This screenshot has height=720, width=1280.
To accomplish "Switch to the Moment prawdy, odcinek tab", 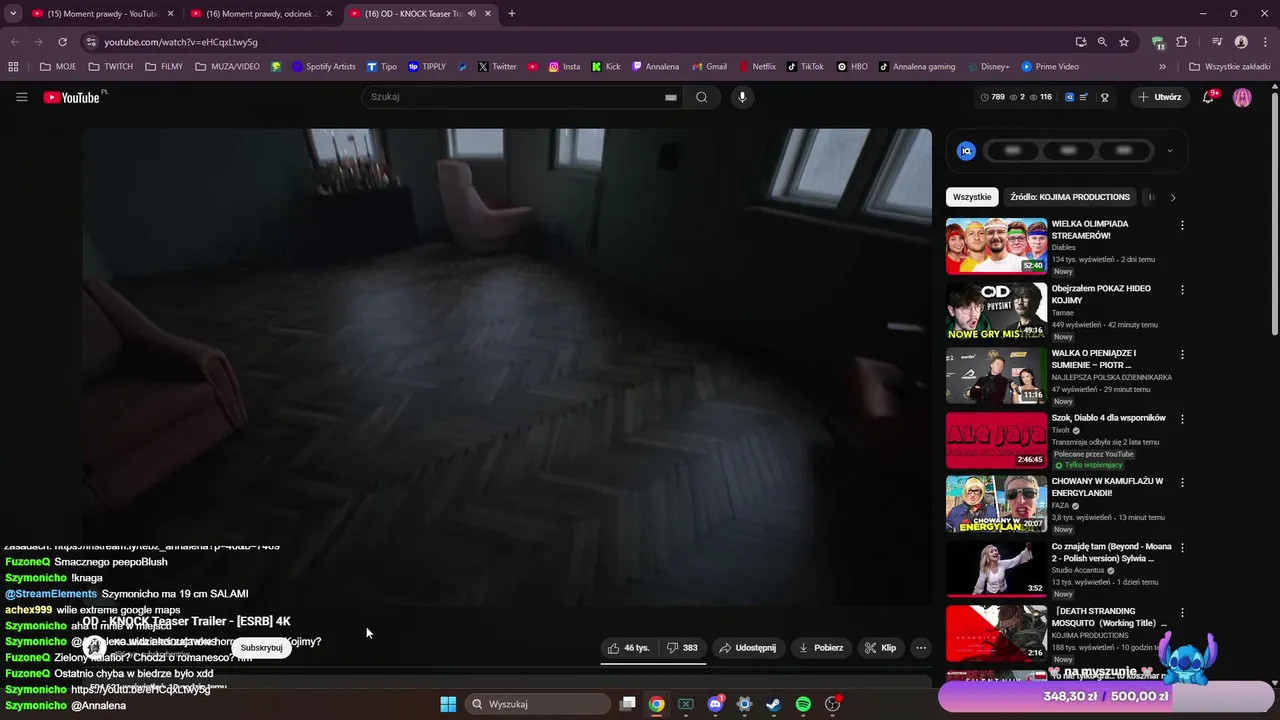I will [260, 14].
